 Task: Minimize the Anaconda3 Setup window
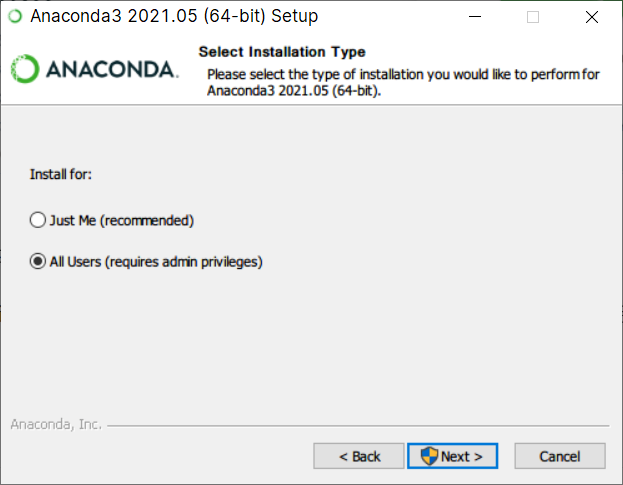[x=475, y=17]
